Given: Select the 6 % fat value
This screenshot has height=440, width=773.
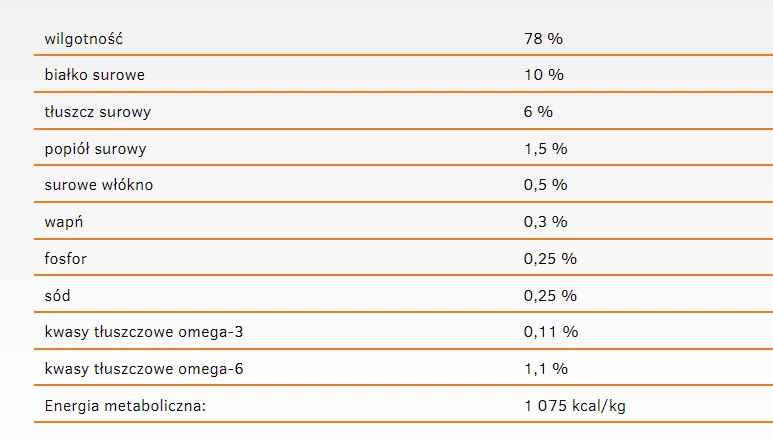Looking at the screenshot, I should [538, 112].
